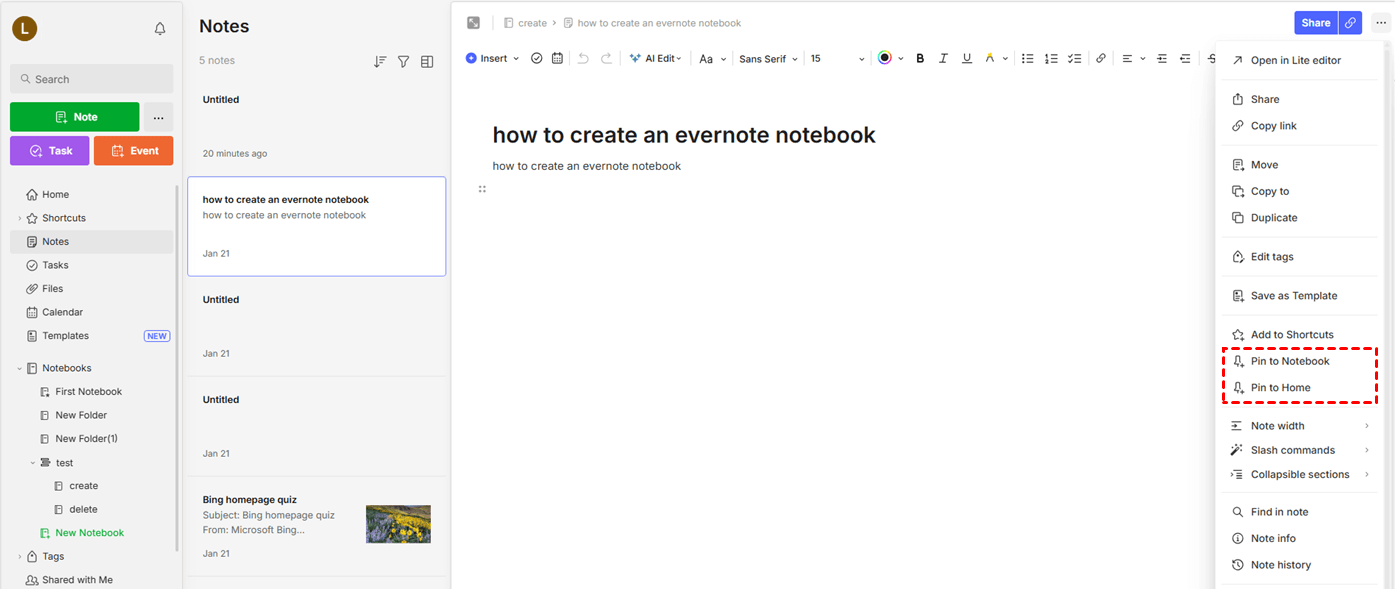Insert a checklist in the note
1395x589 pixels.
tap(1074, 59)
